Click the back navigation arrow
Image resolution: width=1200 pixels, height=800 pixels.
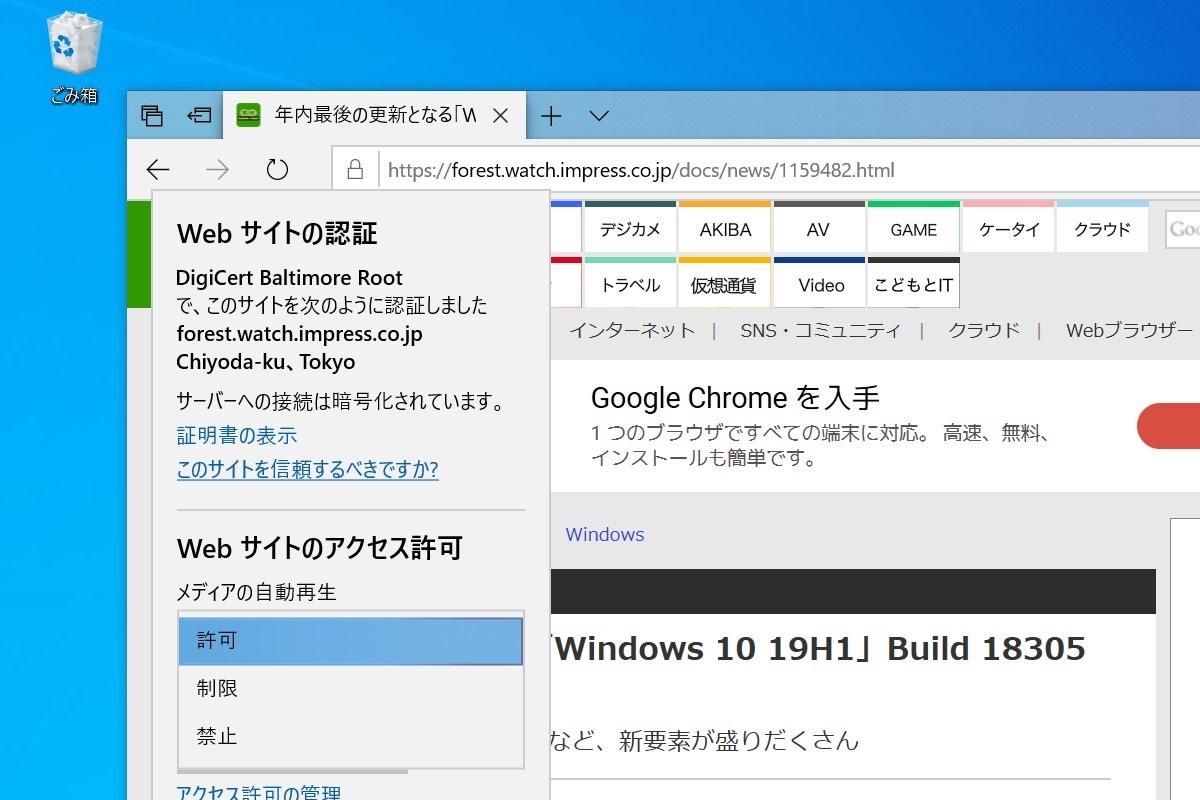click(x=158, y=170)
